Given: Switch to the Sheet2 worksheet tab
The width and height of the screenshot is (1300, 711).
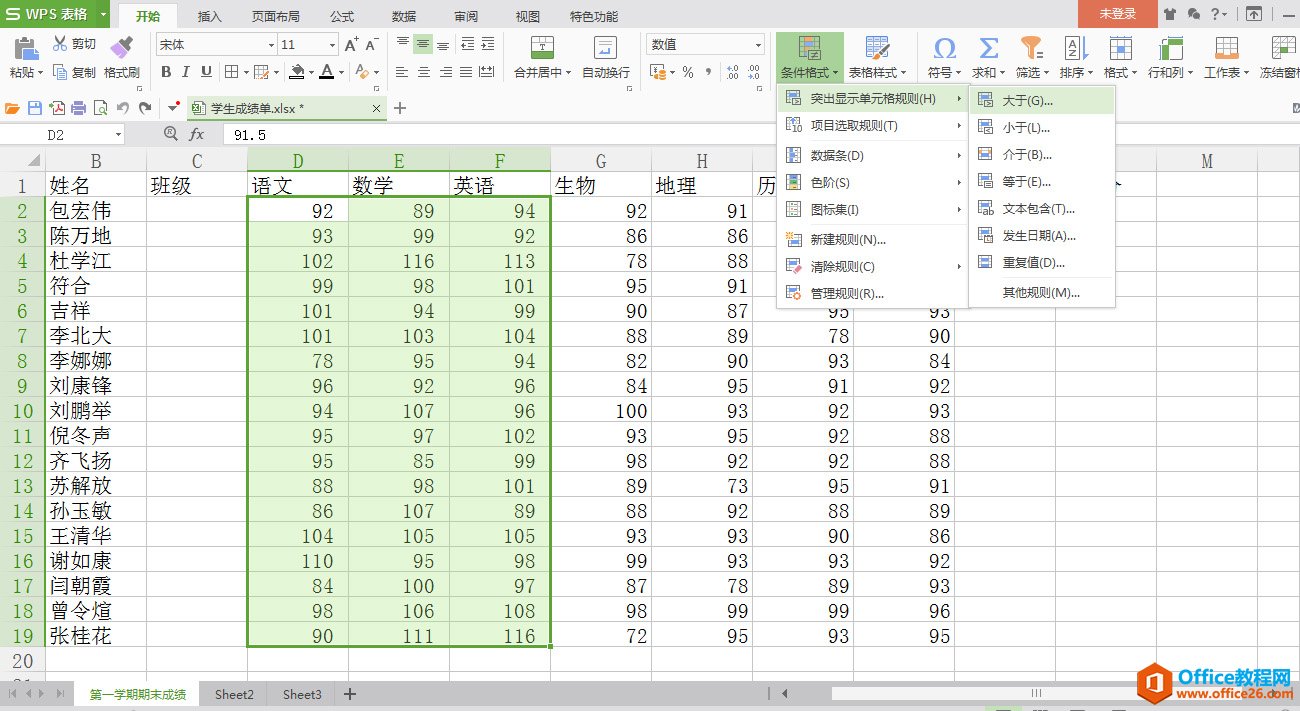Looking at the screenshot, I should pyautogui.click(x=234, y=694).
